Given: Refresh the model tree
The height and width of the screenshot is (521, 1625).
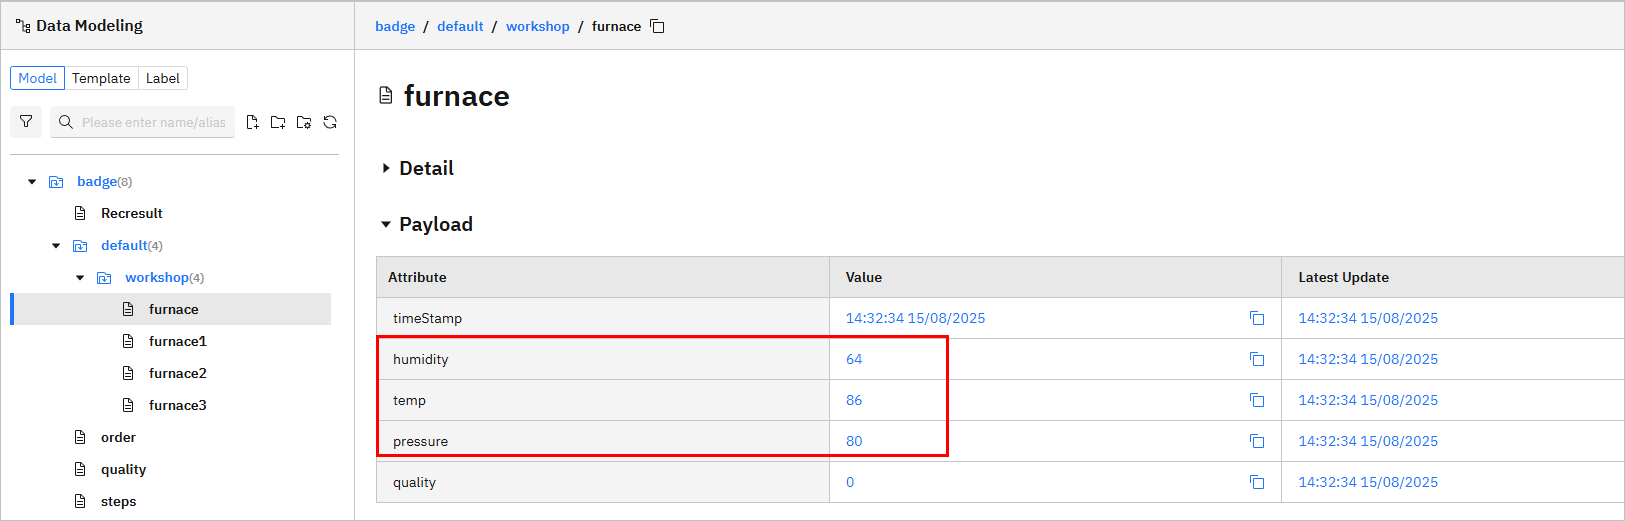Looking at the screenshot, I should 330,122.
